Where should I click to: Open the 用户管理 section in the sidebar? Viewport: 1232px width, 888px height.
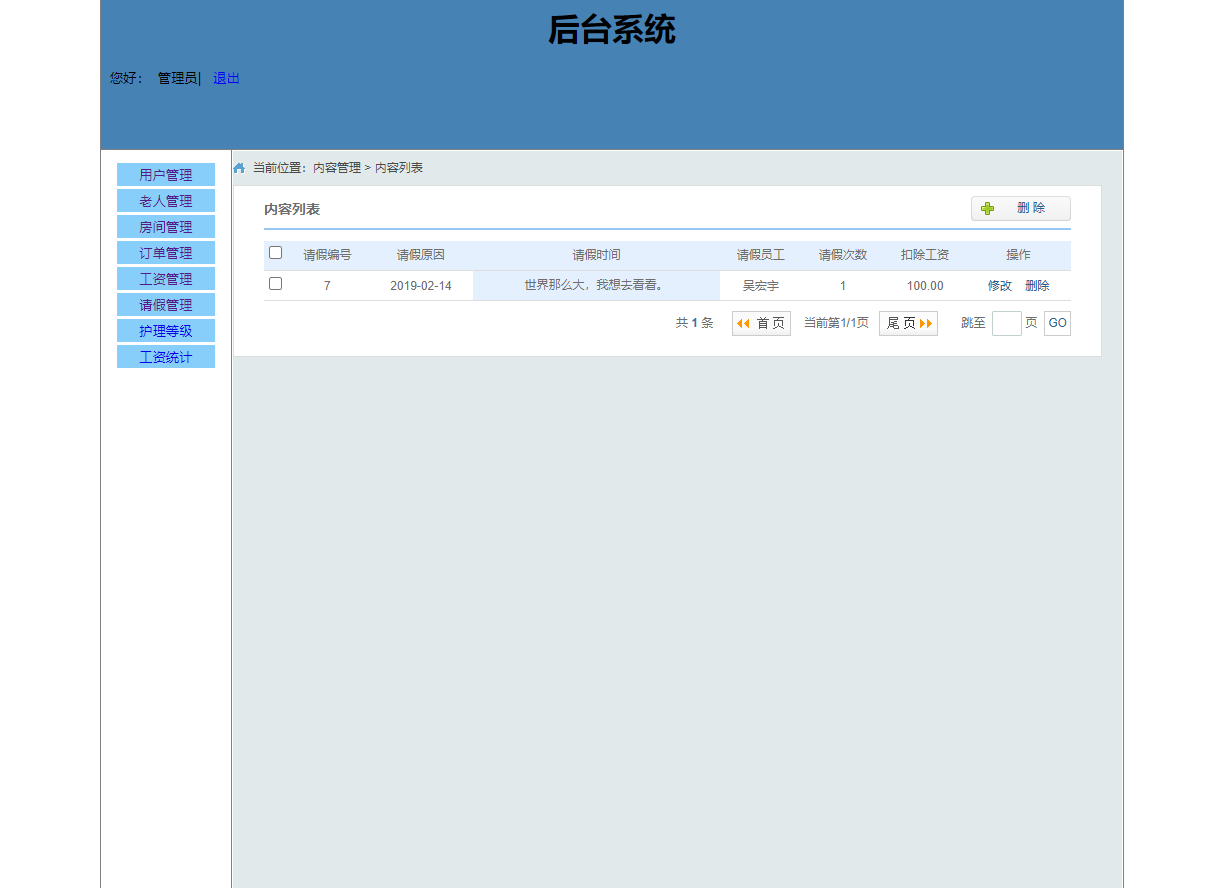pos(166,174)
